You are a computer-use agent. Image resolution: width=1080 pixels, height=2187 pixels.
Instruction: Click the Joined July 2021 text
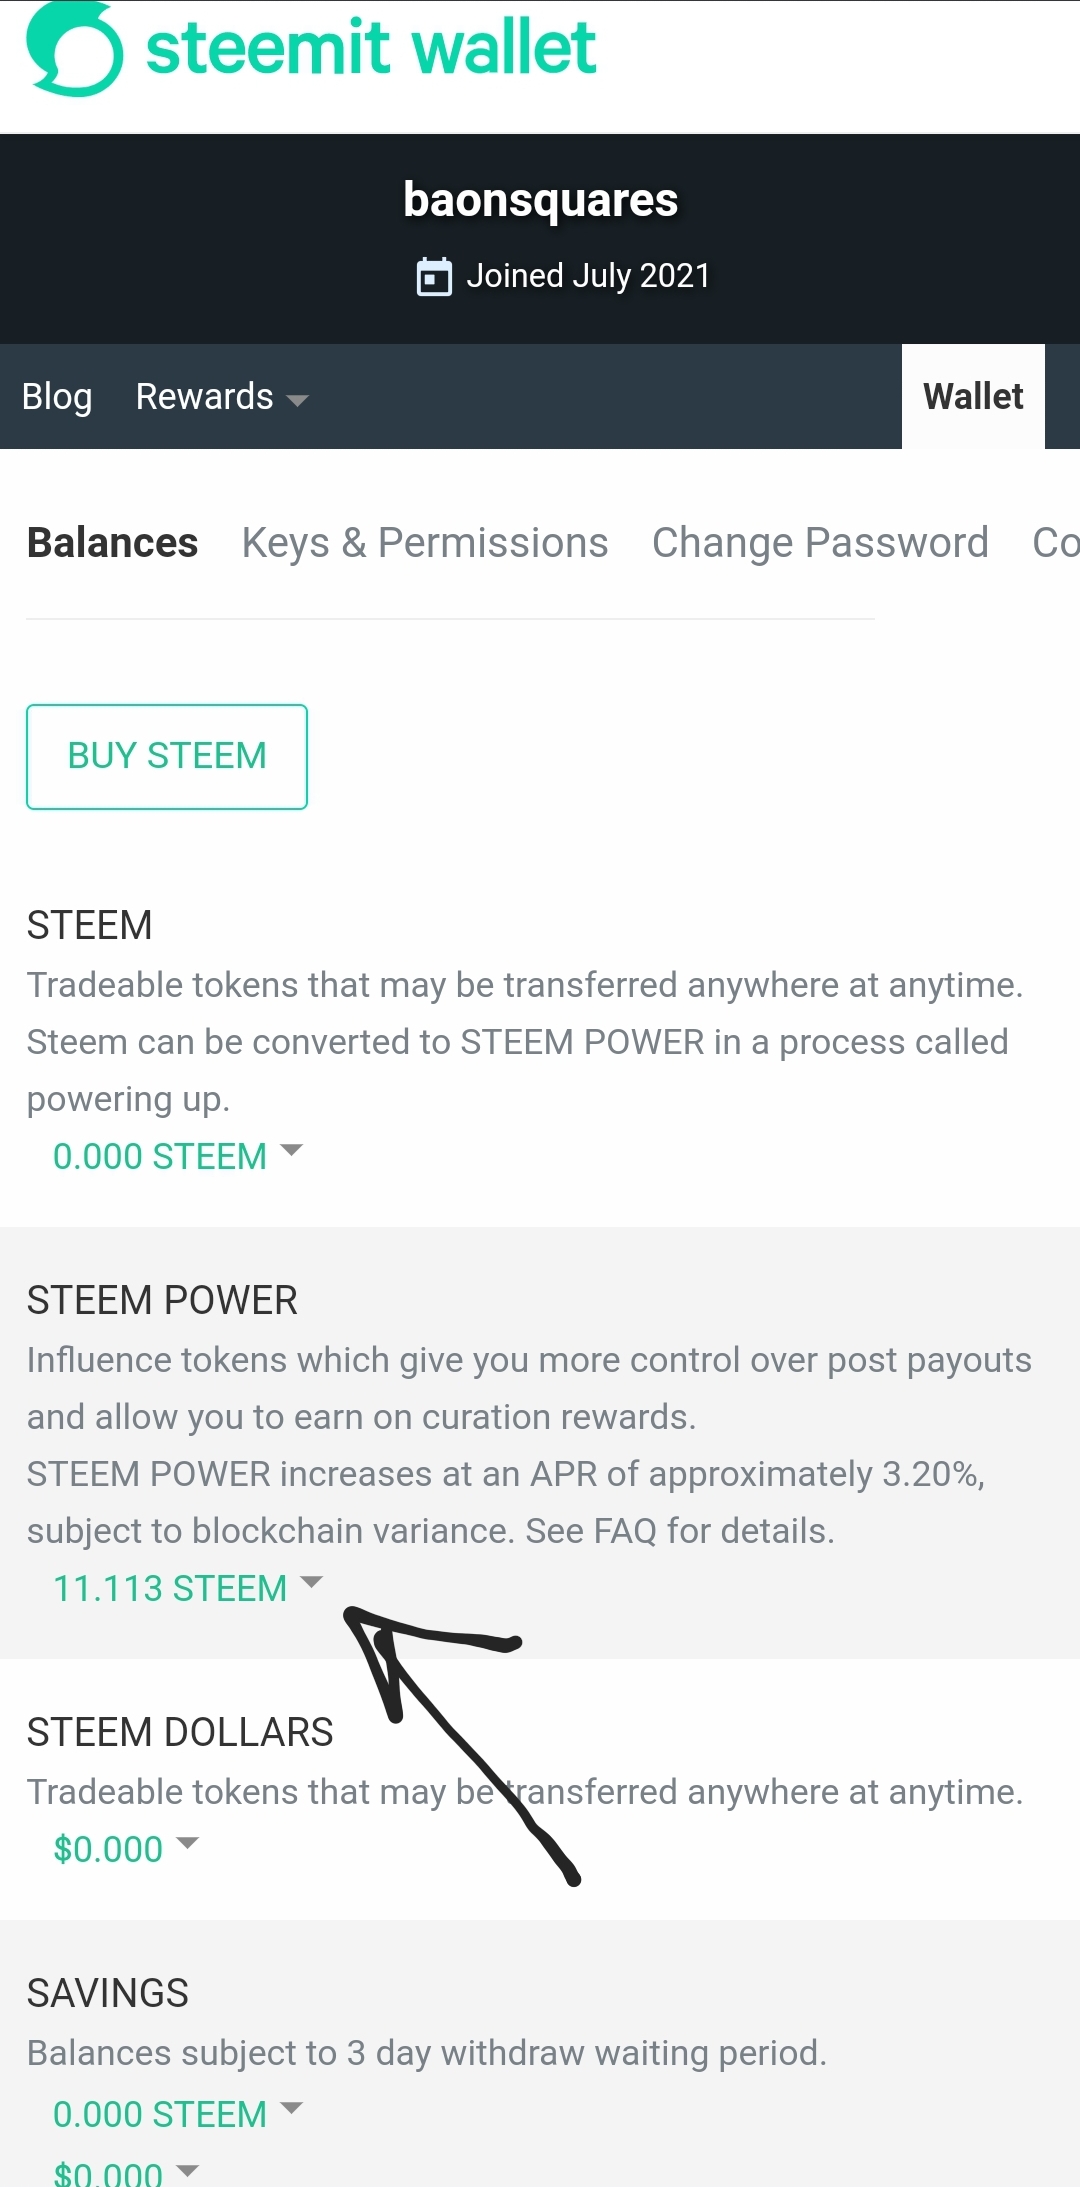[588, 276]
